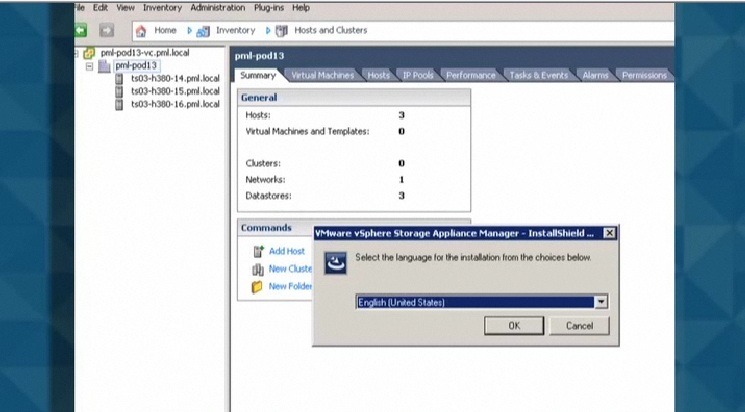Click the grey forward navigation arrow
The height and width of the screenshot is (412, 745).
(106, 30)
